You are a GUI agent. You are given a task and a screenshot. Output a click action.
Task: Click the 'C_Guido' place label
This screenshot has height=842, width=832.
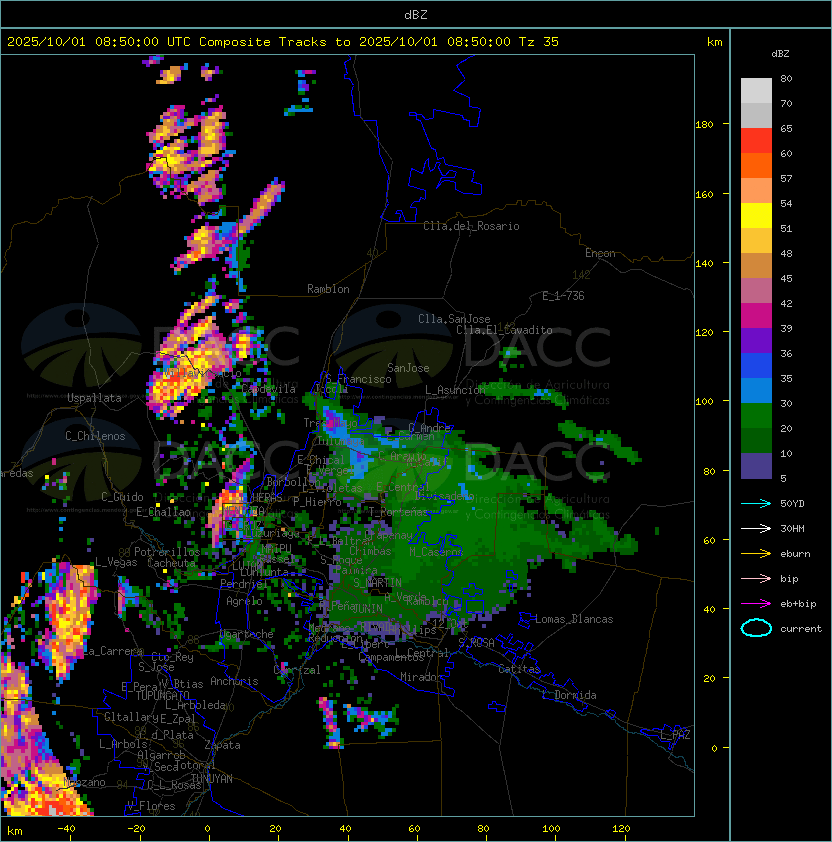[x=122, y=497]
